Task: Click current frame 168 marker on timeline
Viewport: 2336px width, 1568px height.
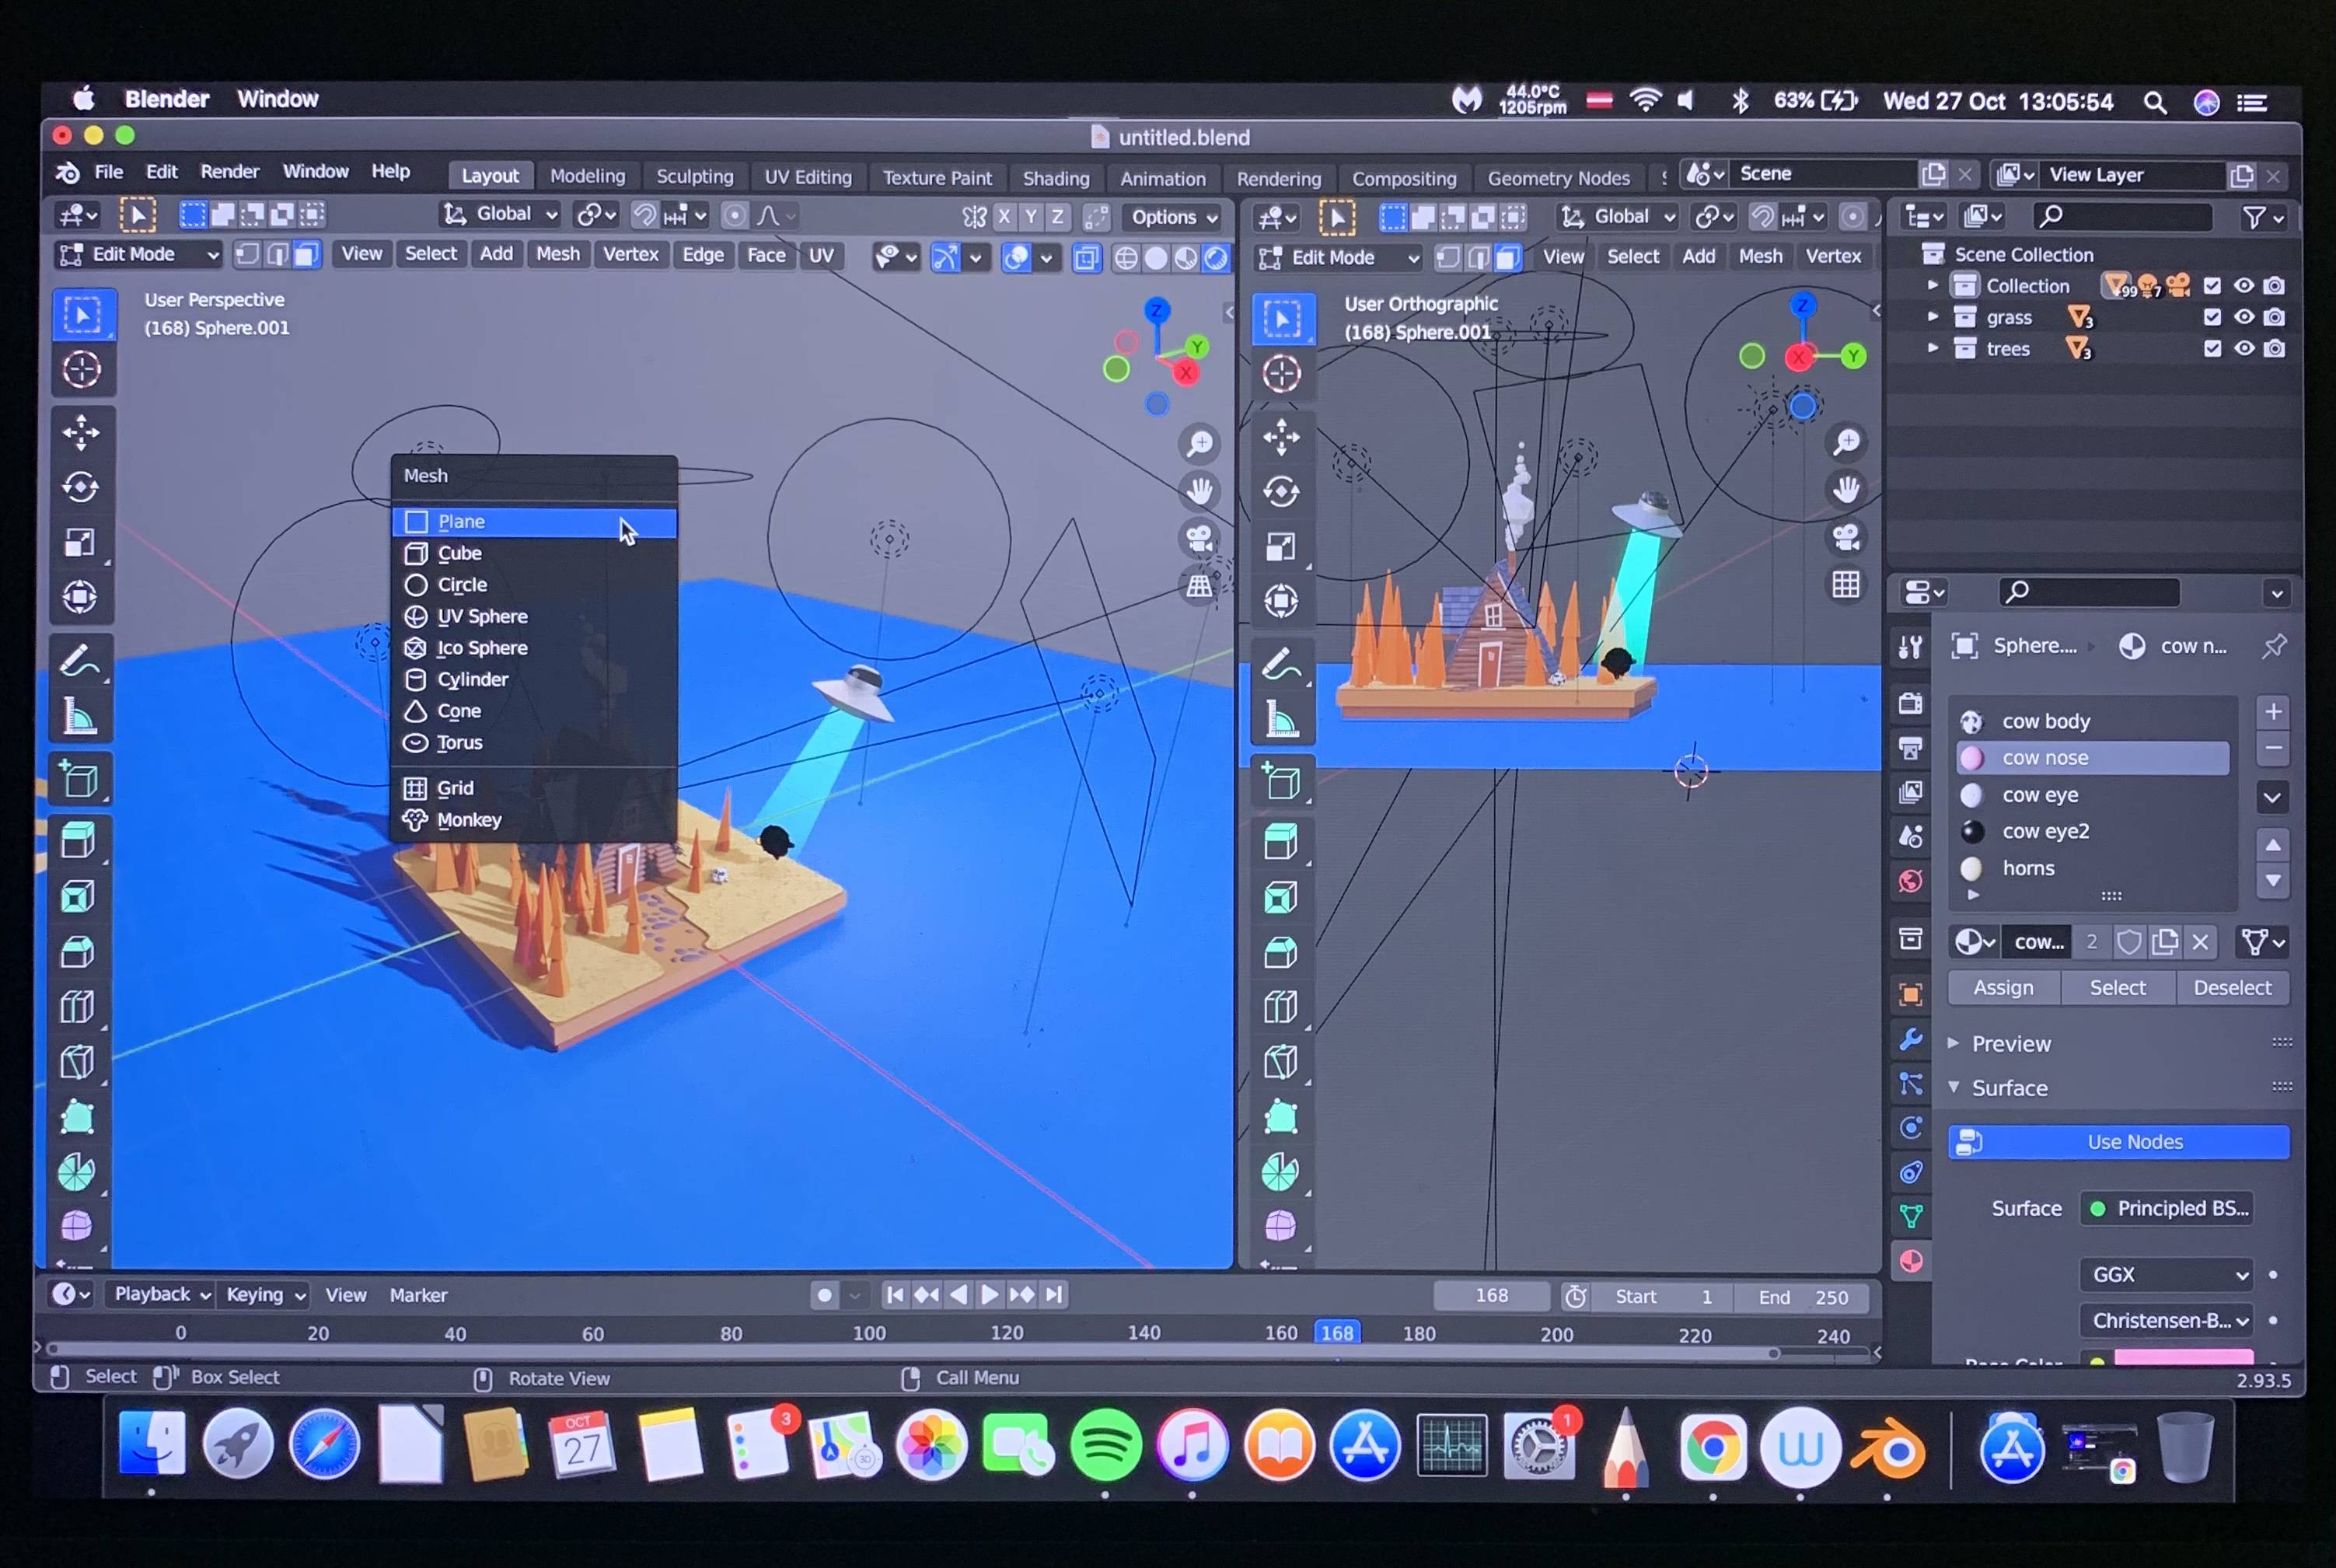Action: point(1337,1333)
